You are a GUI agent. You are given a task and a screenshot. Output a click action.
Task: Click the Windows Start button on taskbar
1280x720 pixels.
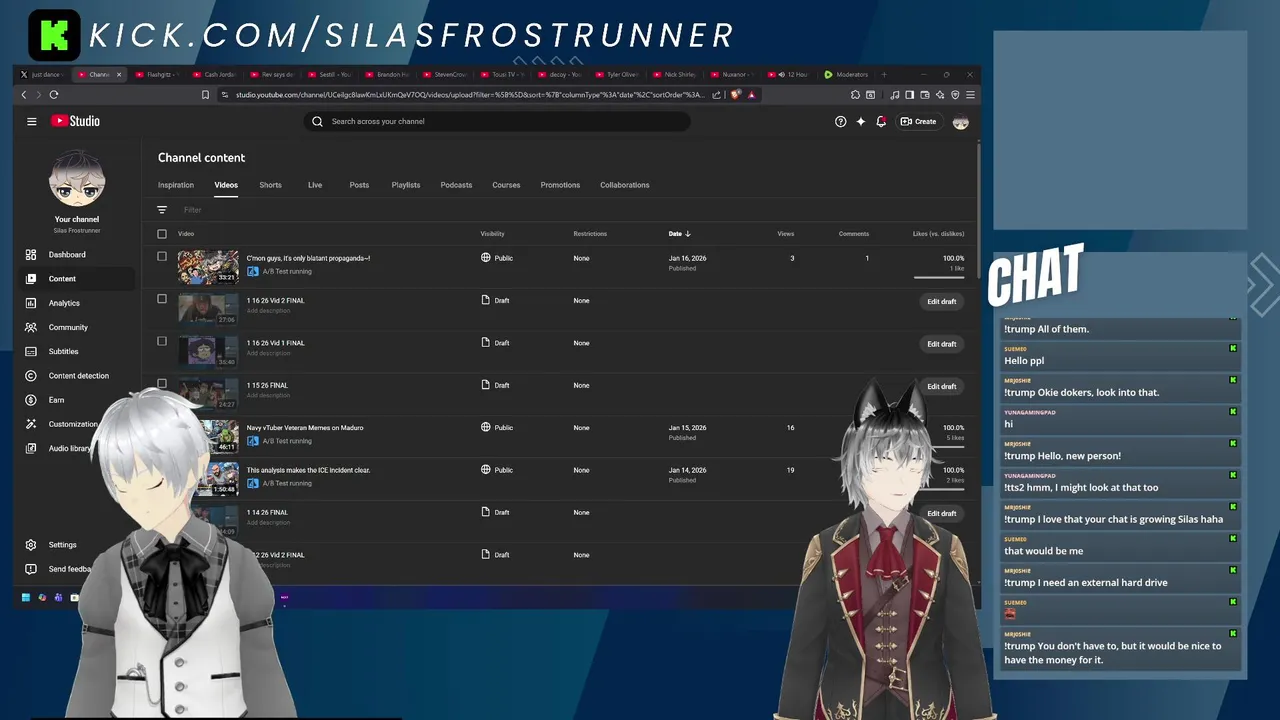coord(26,598)
